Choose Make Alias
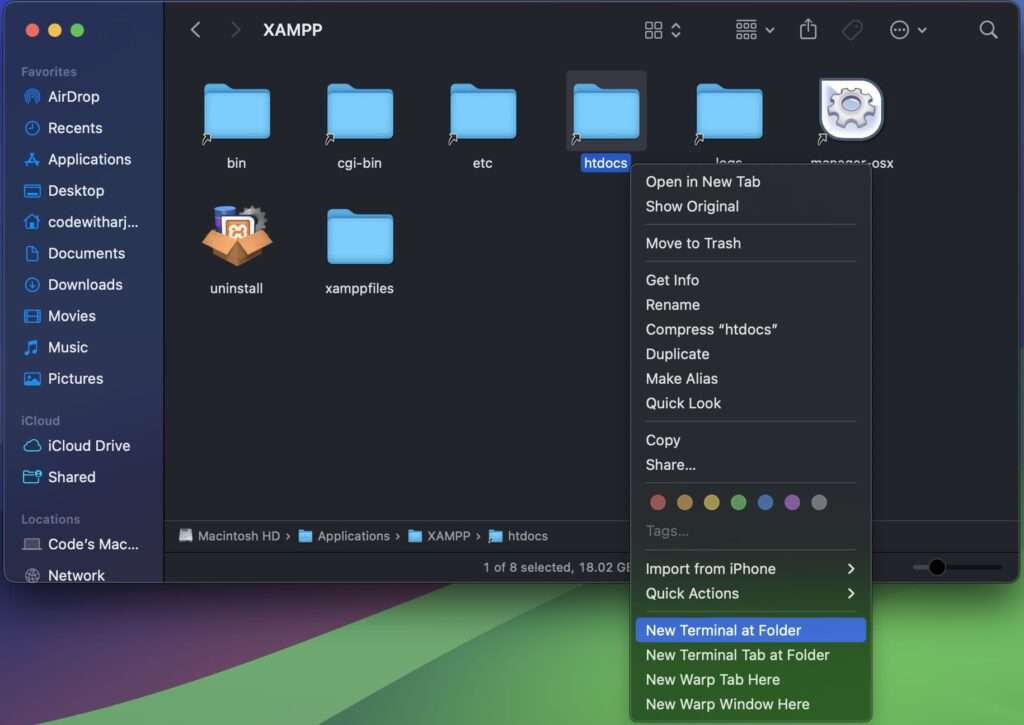The image size is (1024, 725). [750, 379]
